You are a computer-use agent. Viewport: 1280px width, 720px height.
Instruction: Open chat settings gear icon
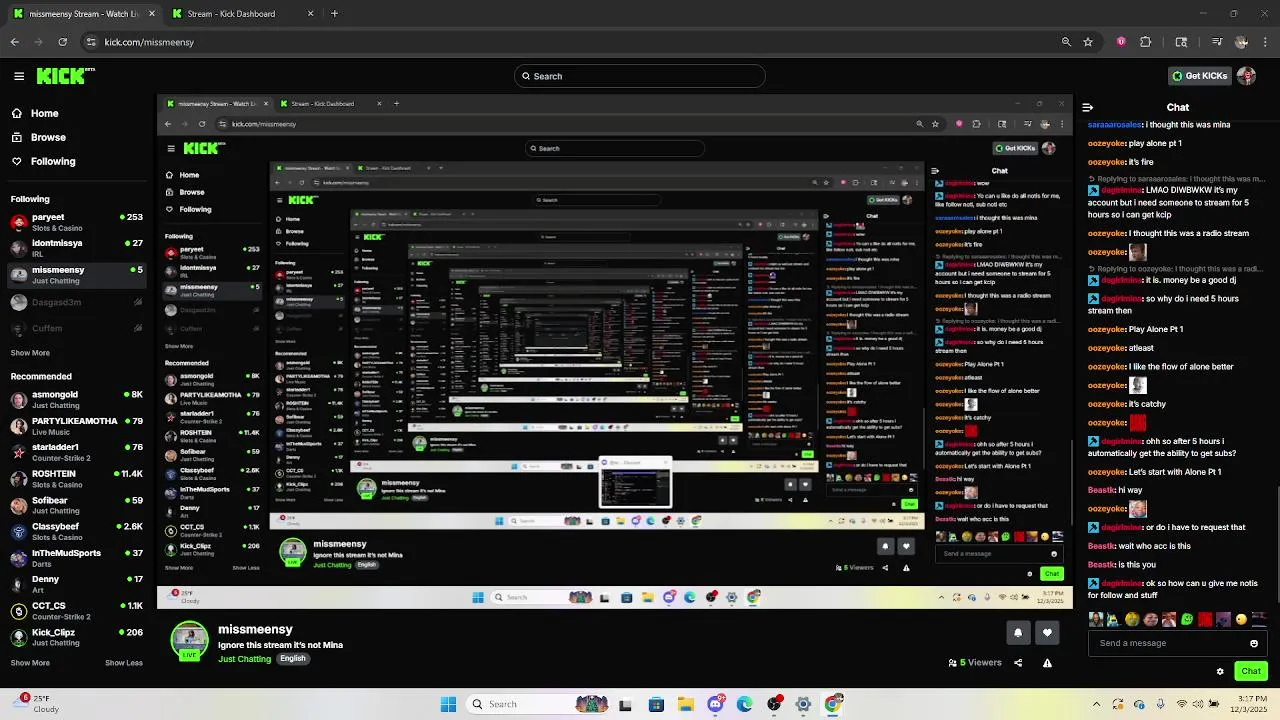point(1220,671)
